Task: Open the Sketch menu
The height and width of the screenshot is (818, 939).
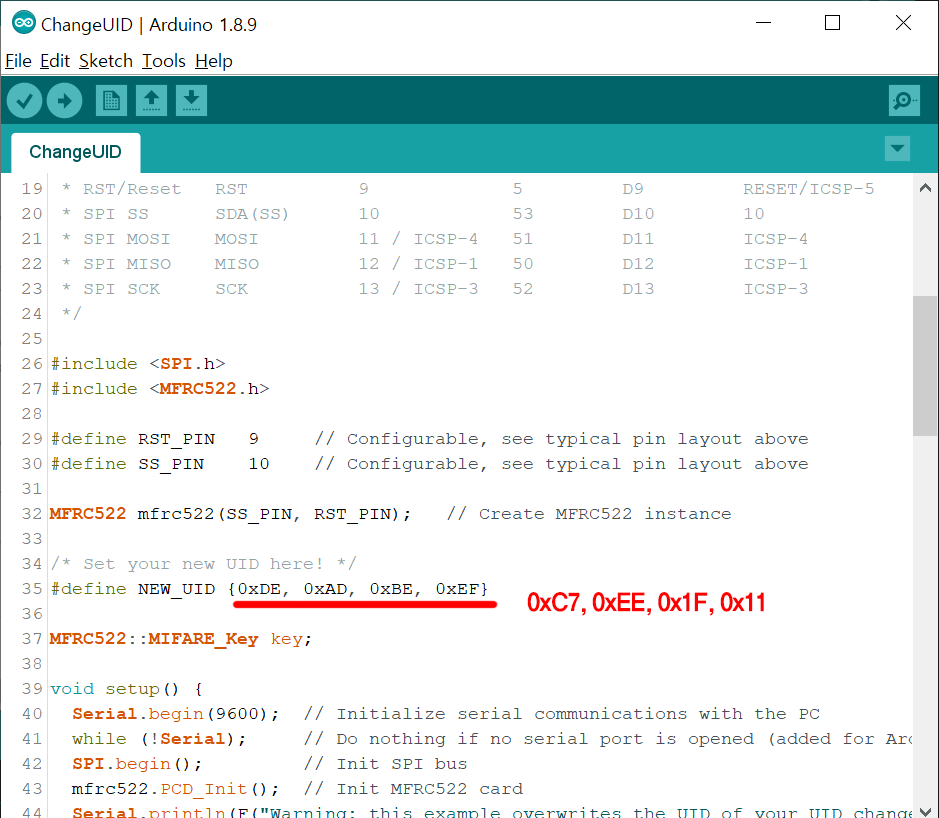Action: tap(106, 61)
